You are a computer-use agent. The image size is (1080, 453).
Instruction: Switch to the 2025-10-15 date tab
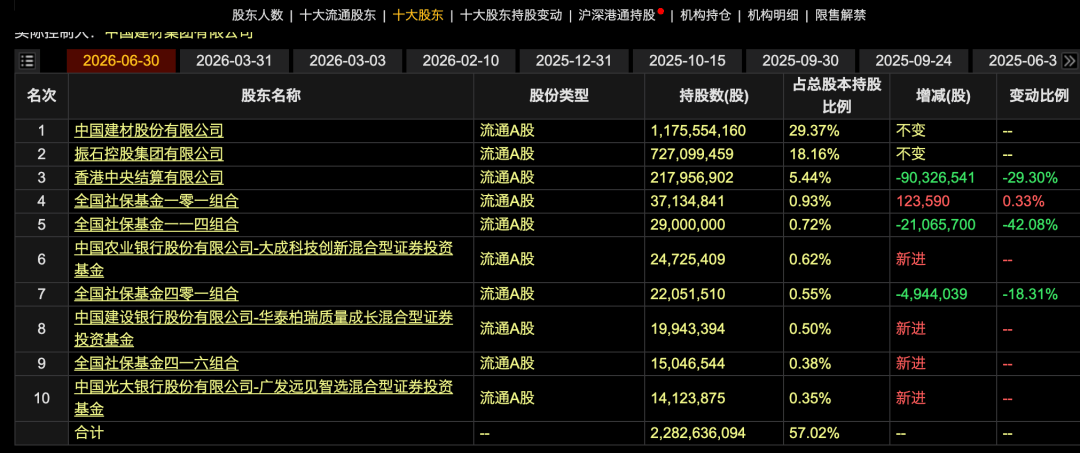[x=687, y=61]
